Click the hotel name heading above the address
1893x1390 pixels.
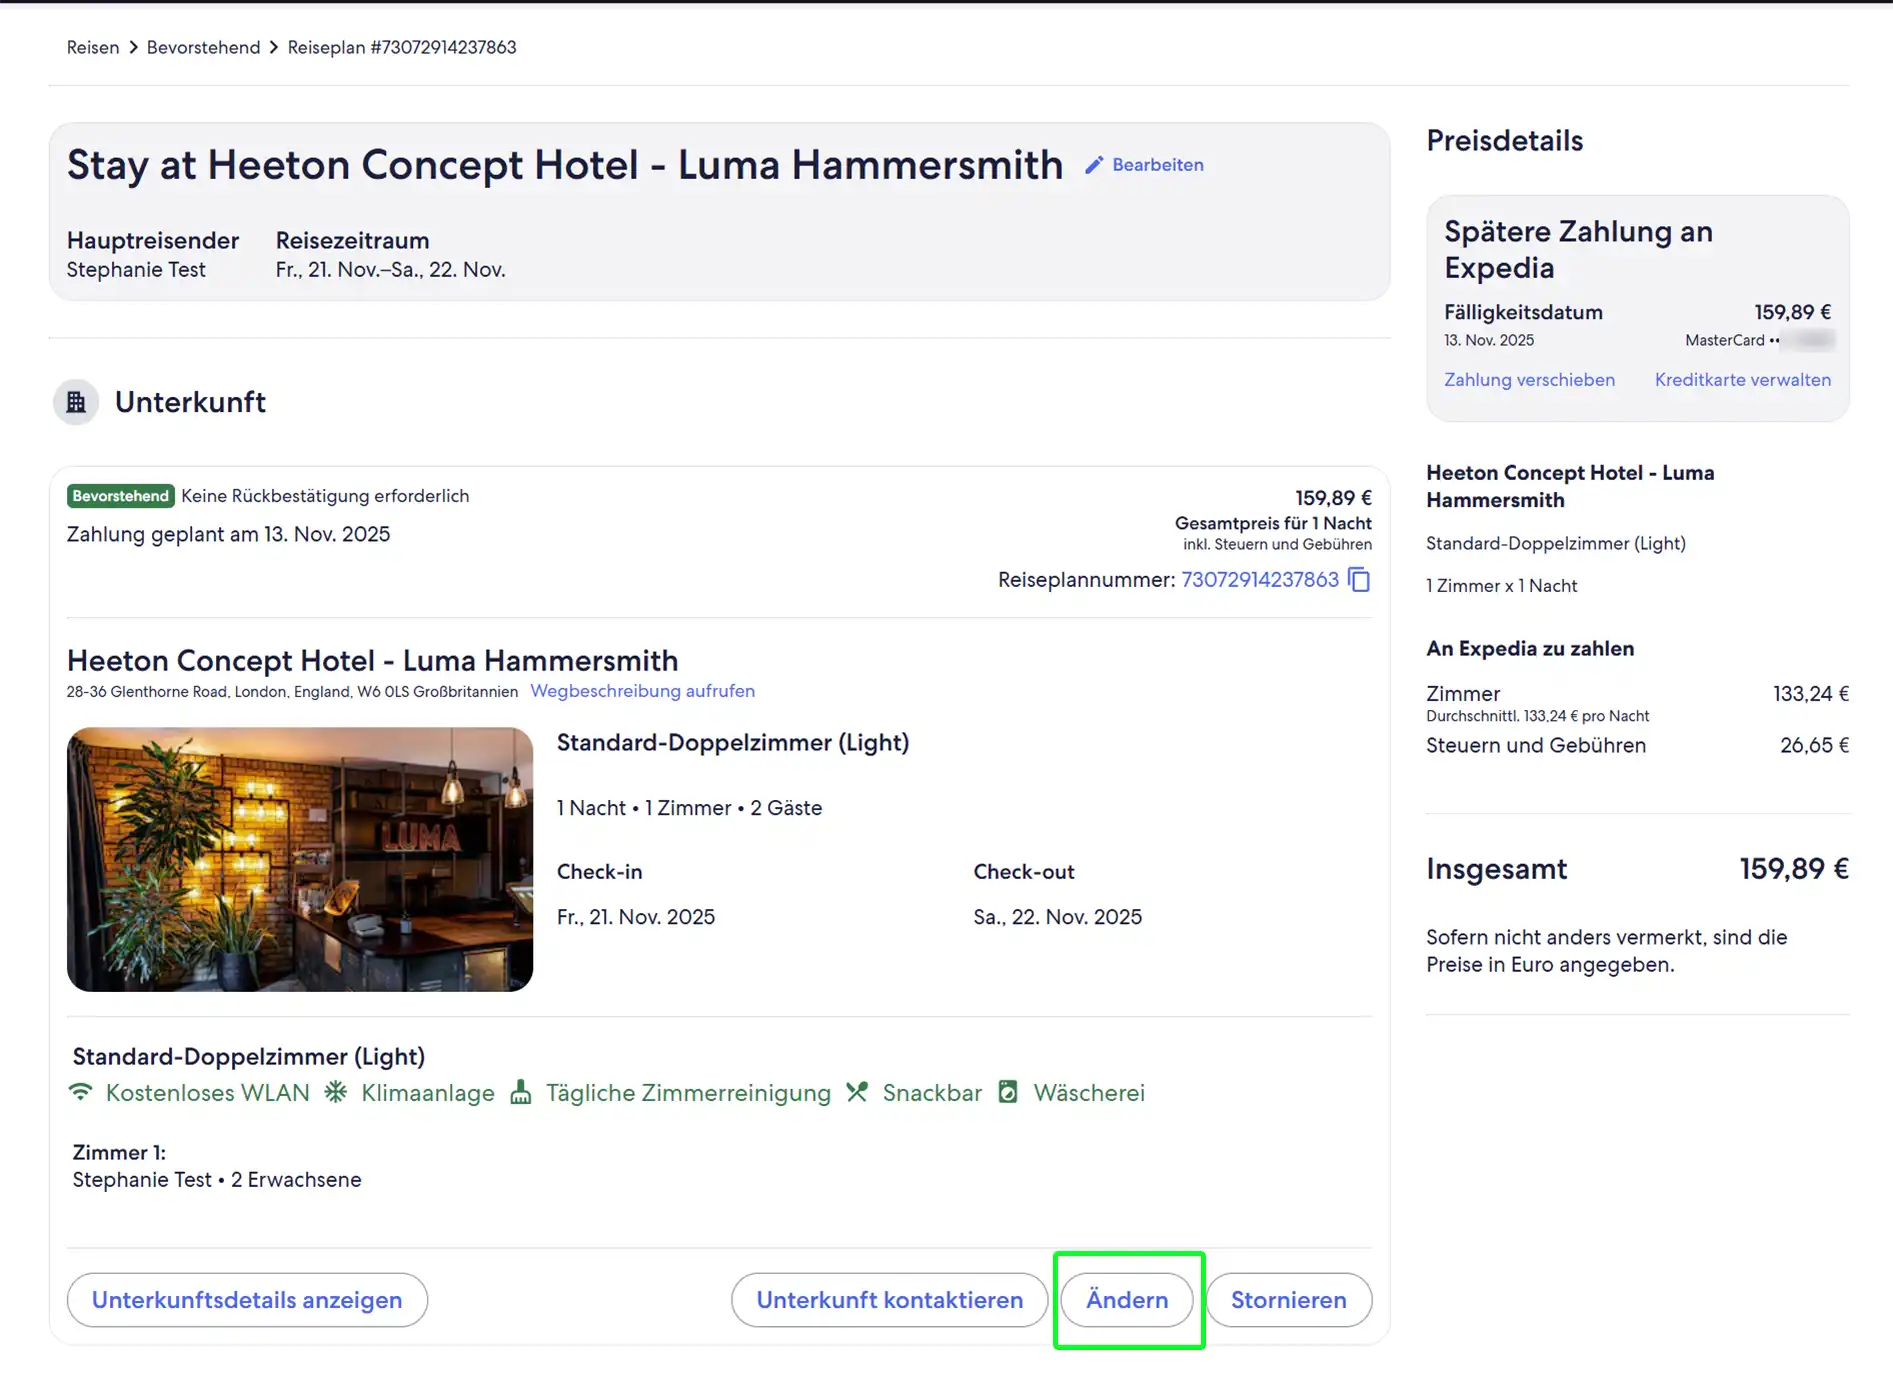click(372, 660)
